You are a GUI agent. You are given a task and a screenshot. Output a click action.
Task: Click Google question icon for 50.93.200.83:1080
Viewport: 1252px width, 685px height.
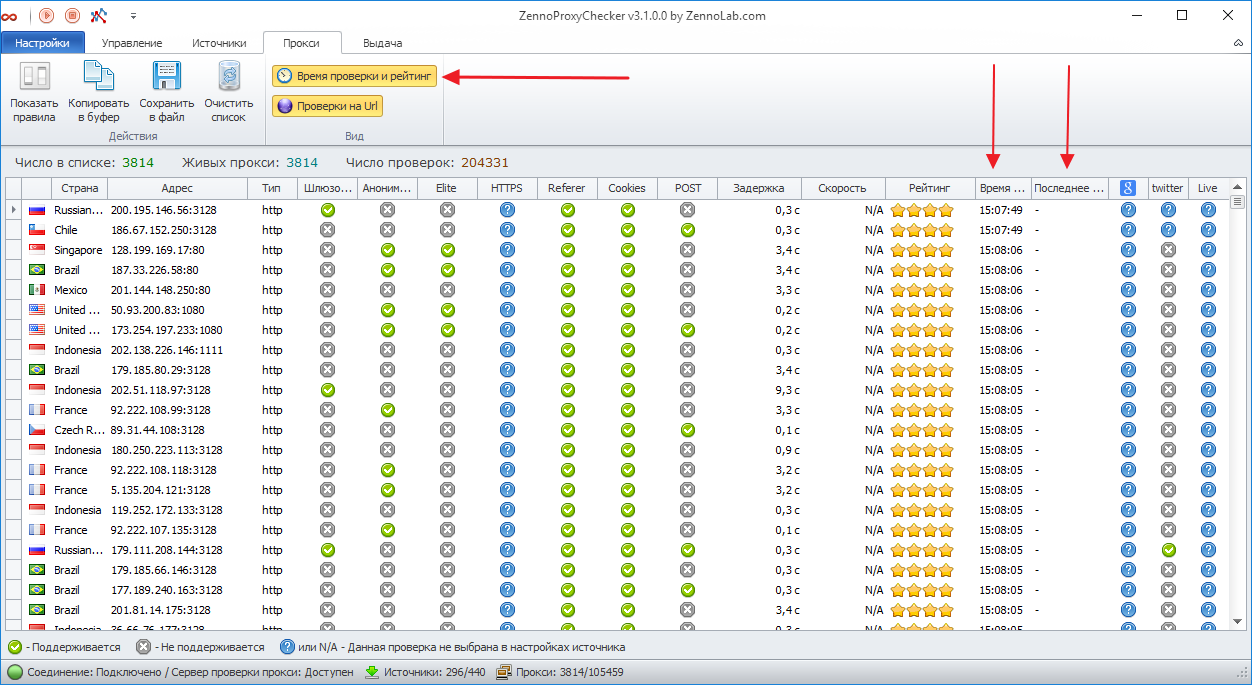tap(1128, 310)
